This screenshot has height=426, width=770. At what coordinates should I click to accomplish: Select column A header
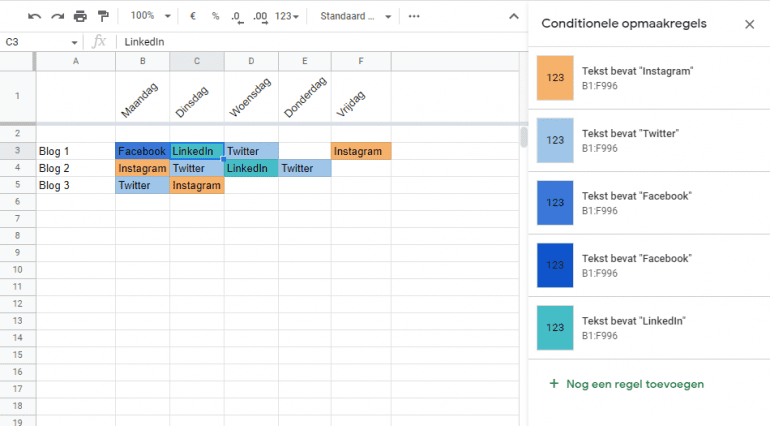tap(76, 61)
